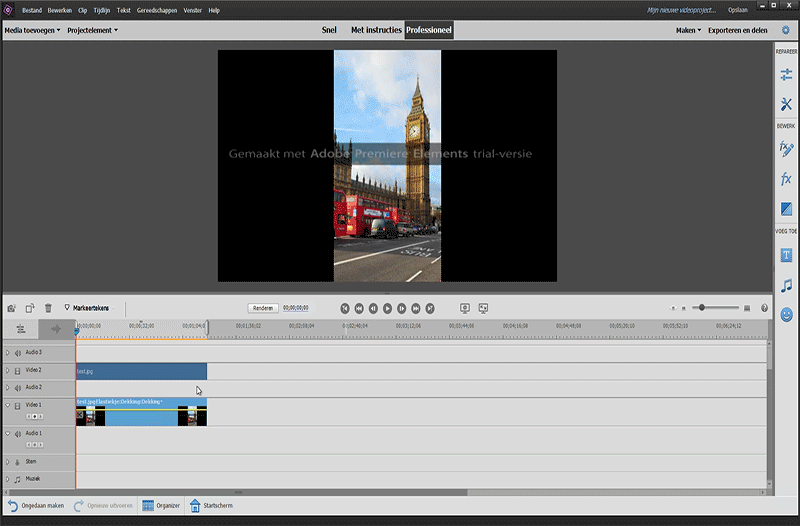The height and width of the screenshot is (526, 800).
Task: Click the Renderen button
Action: 263,308
